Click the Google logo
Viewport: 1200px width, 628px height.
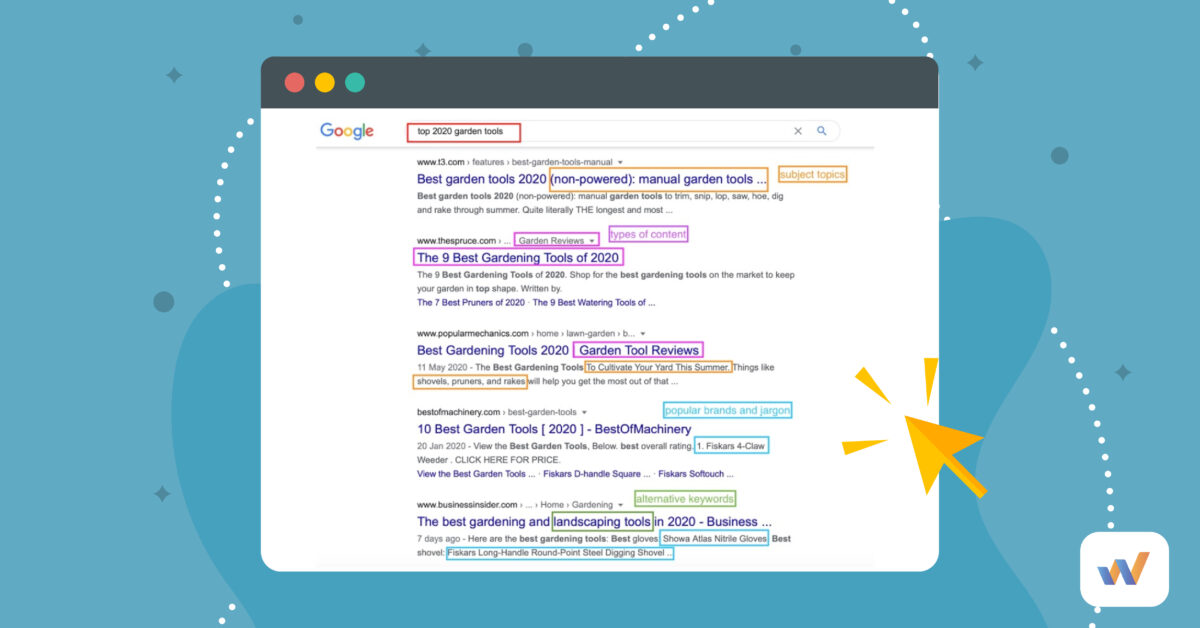click(x=346, y=131)
